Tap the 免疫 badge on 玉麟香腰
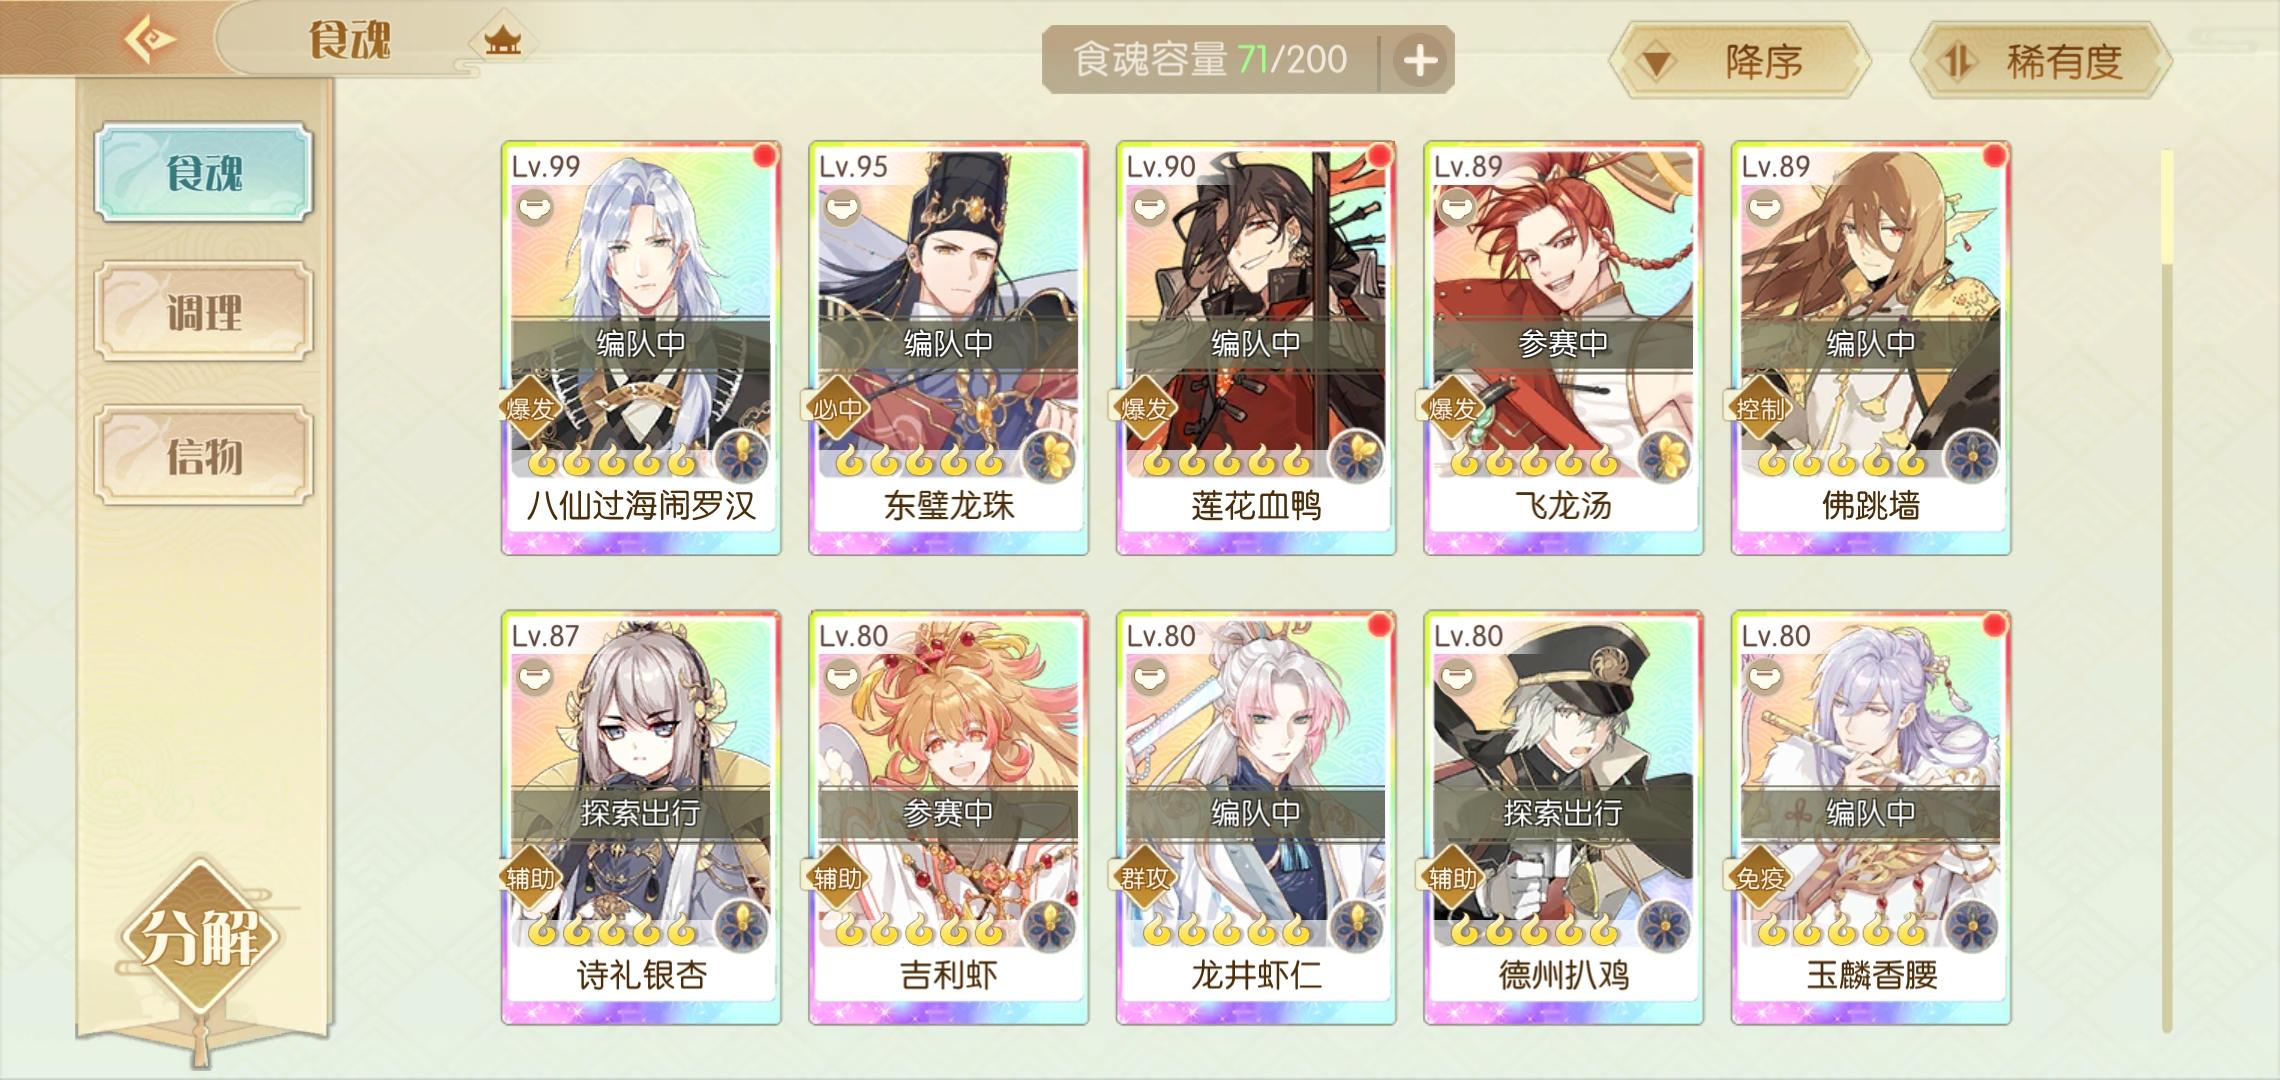Screen dimensions: 2280x1080 (1760, 878)
